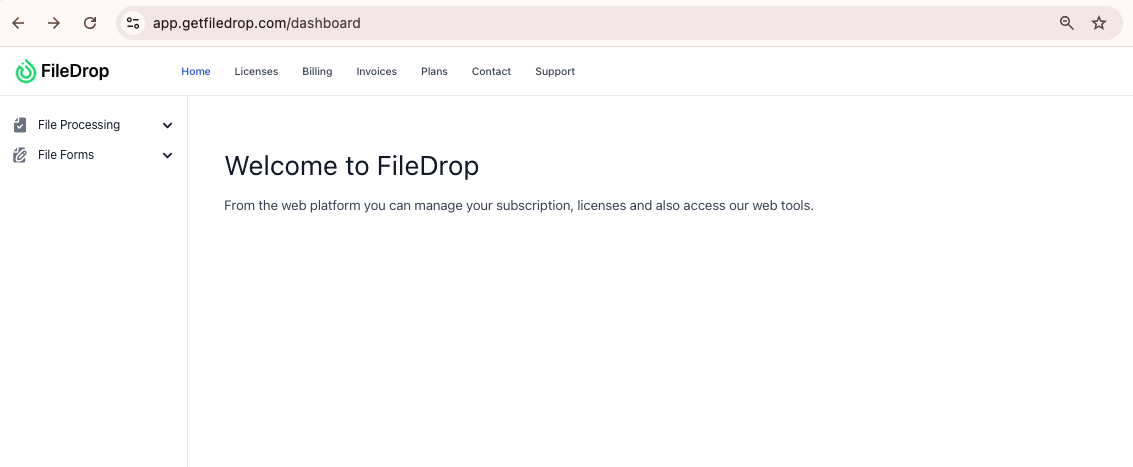Image resolution: width=1133 pixels, height=467 pixels.
Task: Expand the File Processing chevron
Action: point(167,125)
